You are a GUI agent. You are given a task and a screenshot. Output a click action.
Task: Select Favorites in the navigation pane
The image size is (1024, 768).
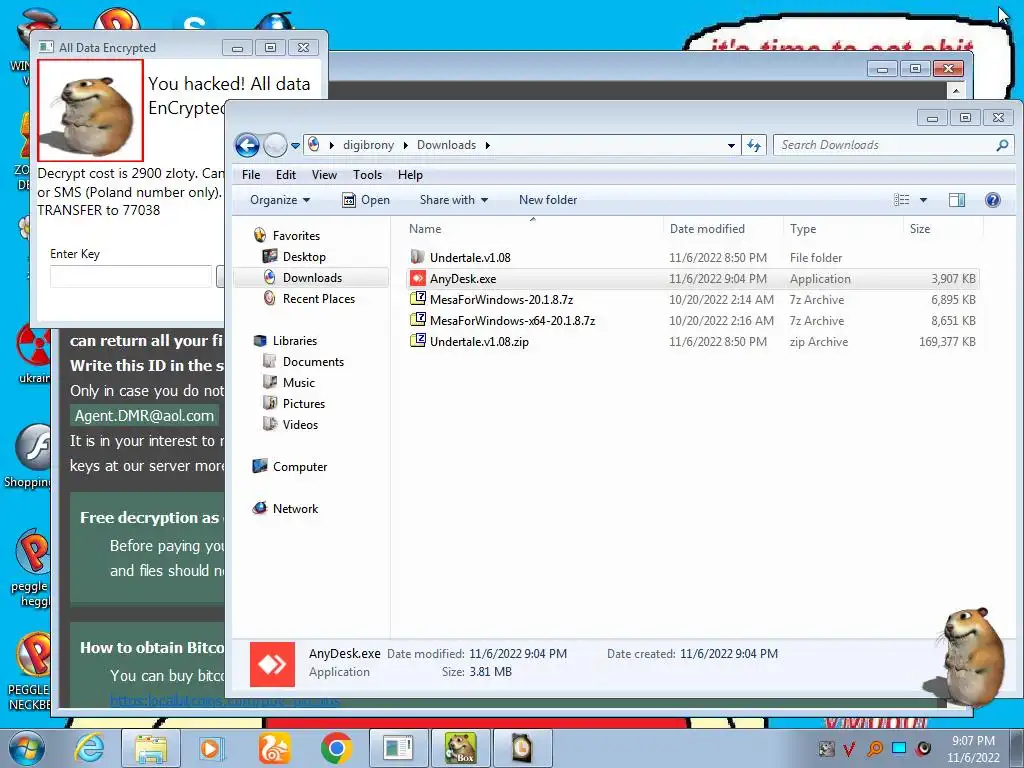[x=296, y=236]
